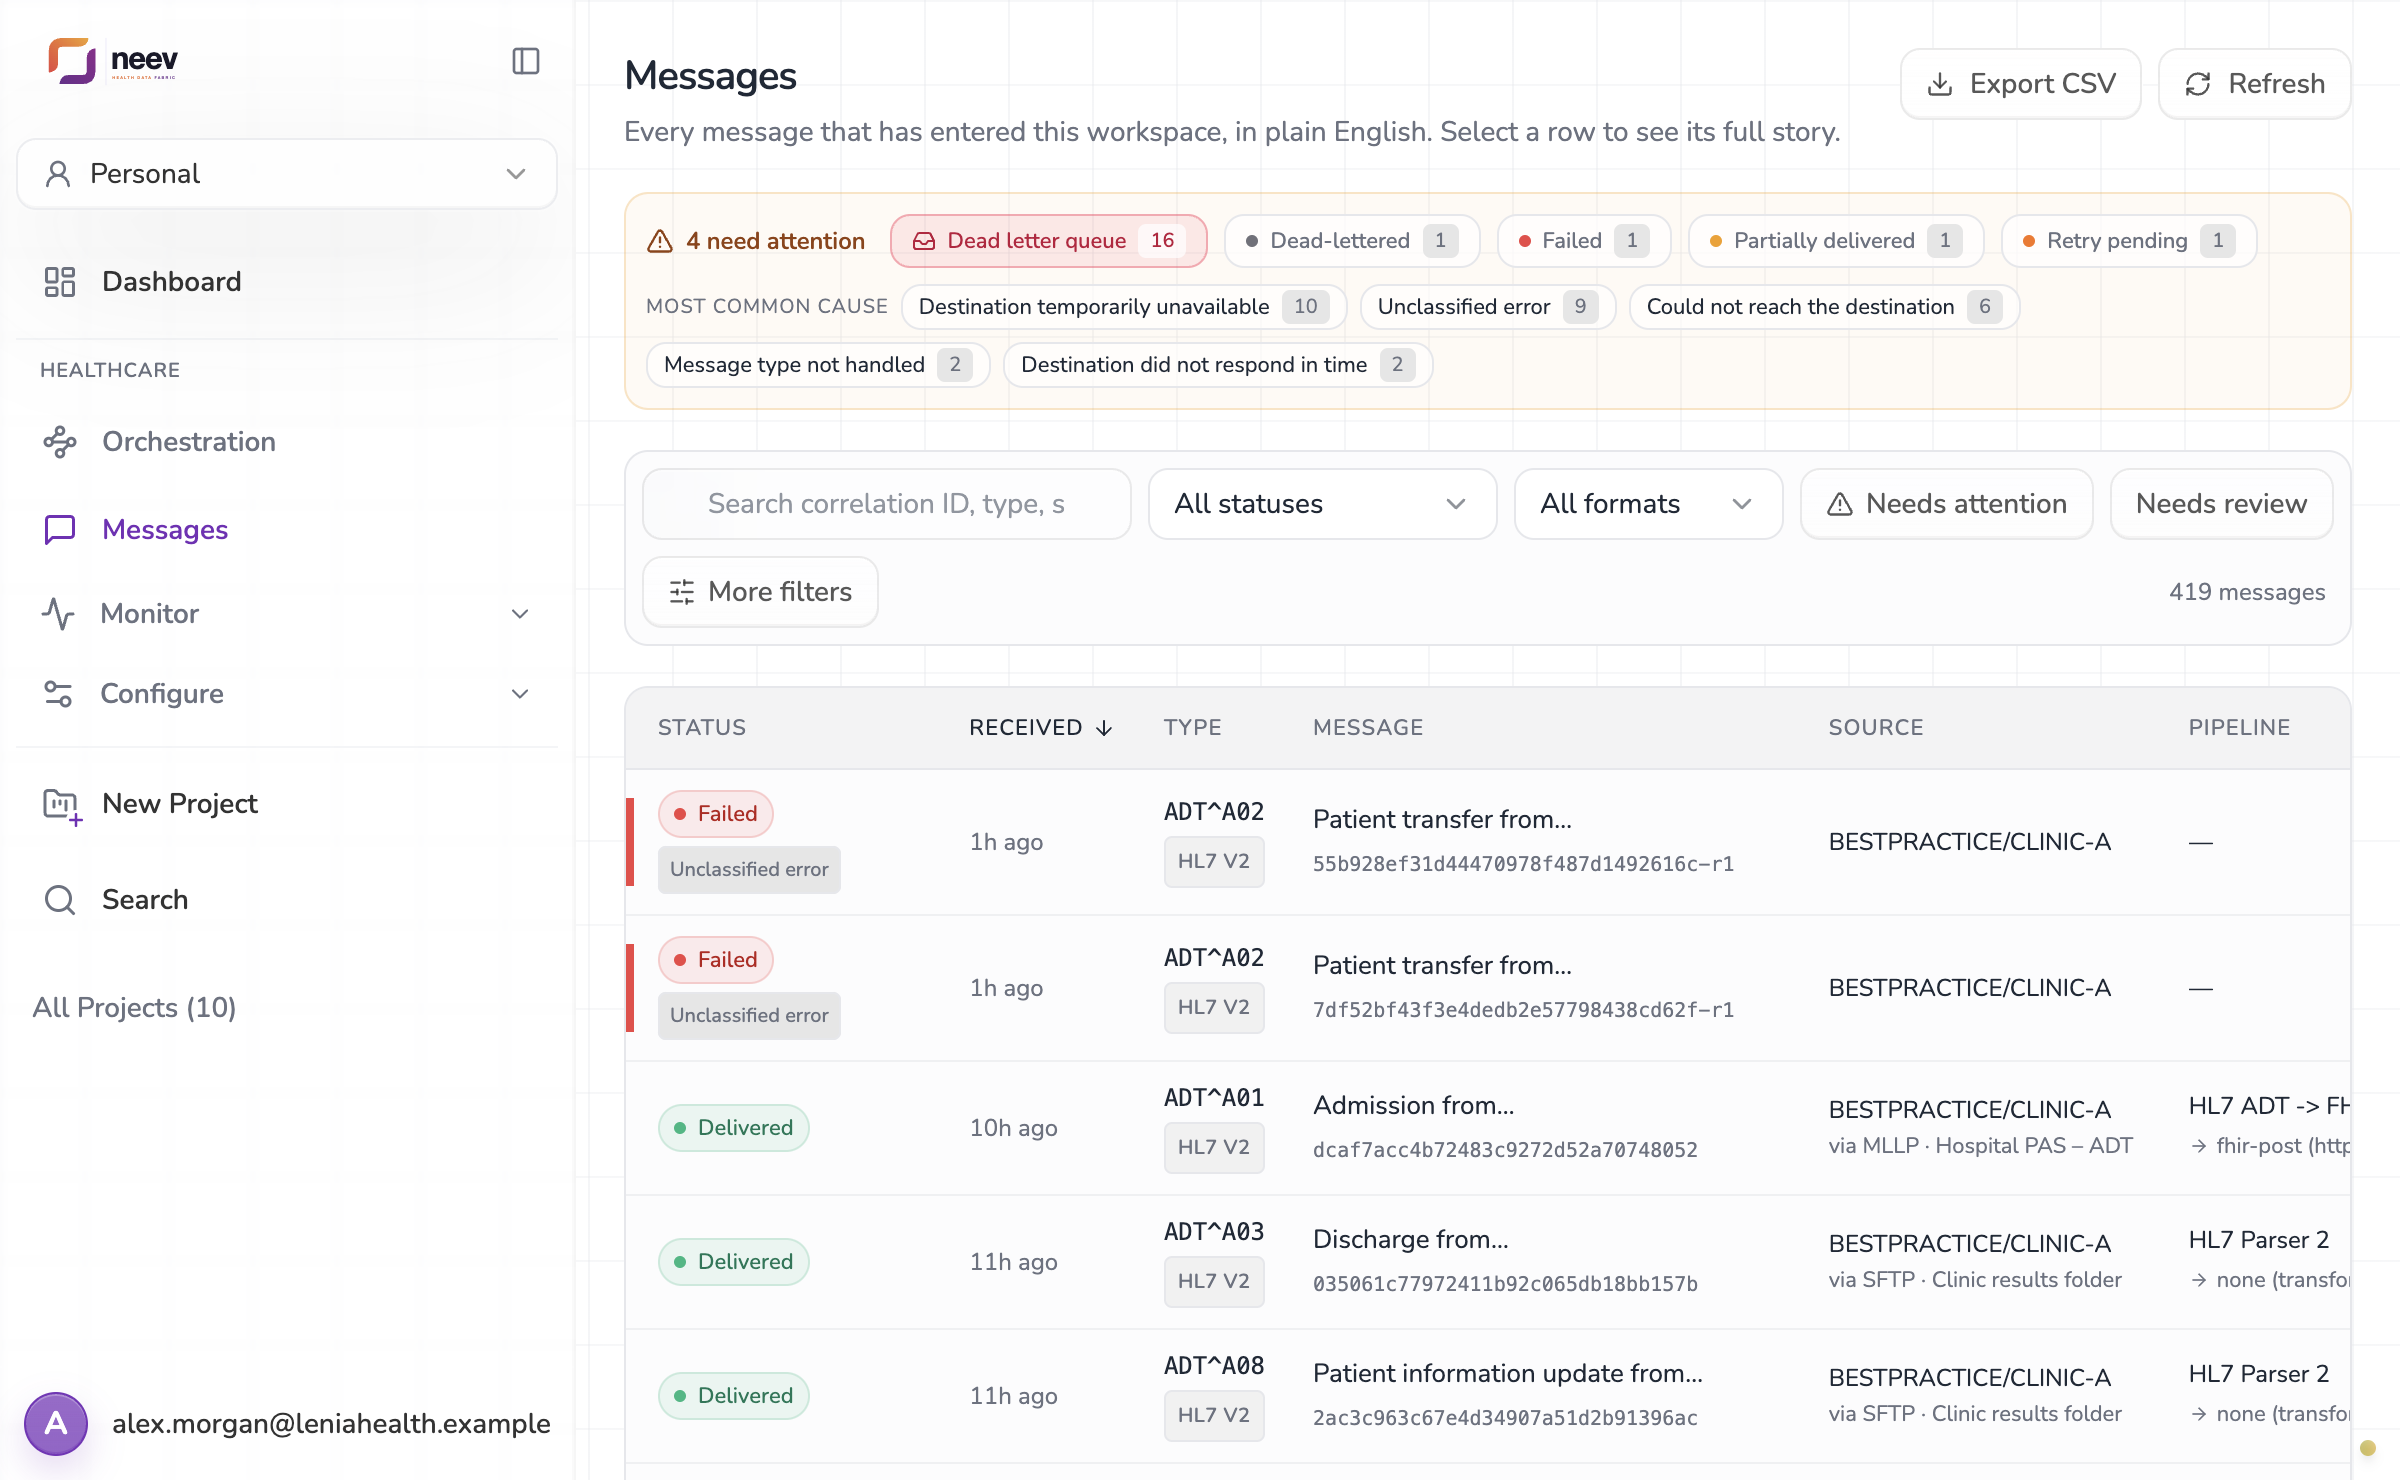Sort by the Received column arrow
This screenshot has width=2400, height=1480.
1104,728
